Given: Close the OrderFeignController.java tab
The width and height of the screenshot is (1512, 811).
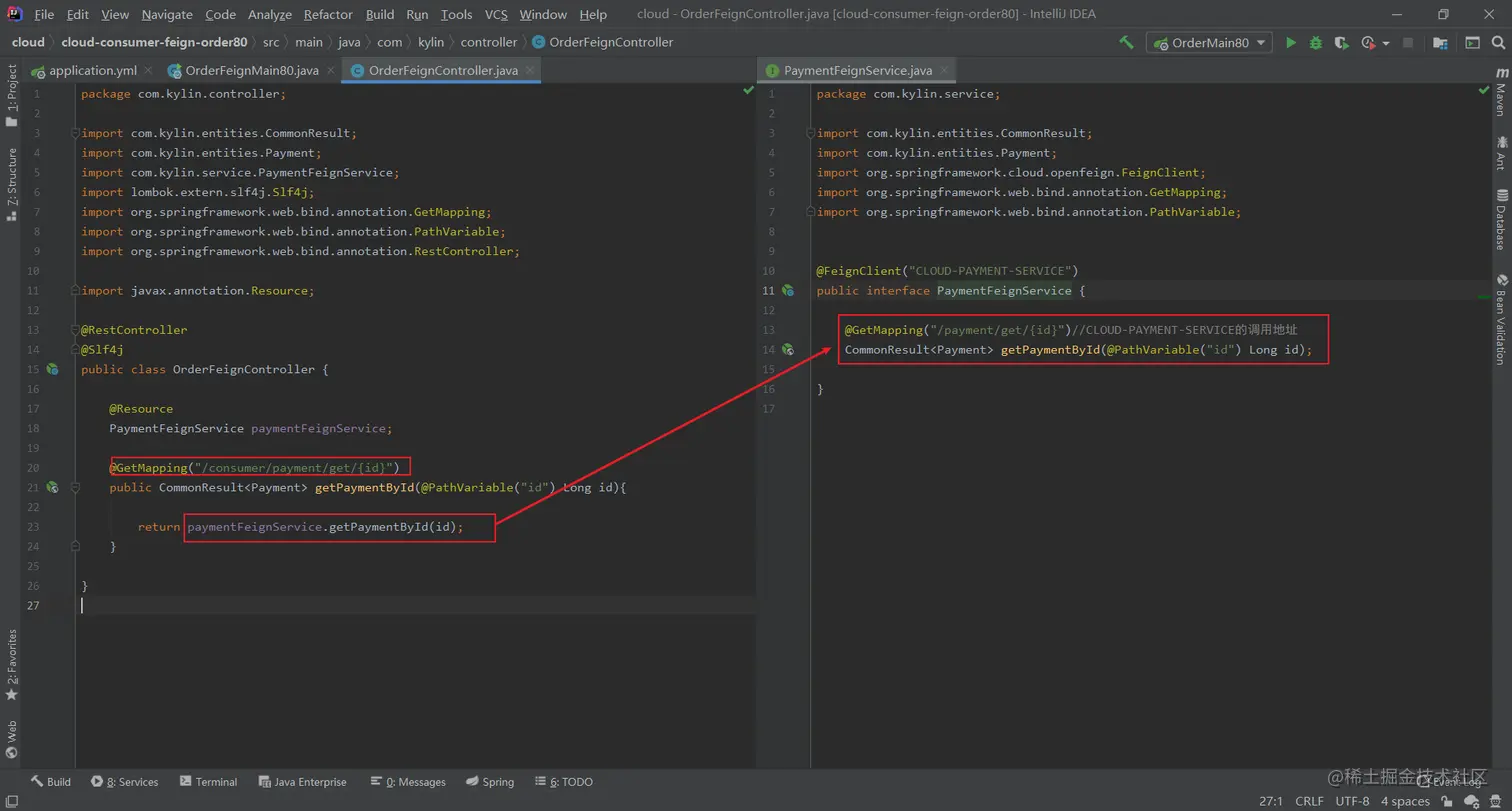Looking at the screenshot, I should (530, 70).
